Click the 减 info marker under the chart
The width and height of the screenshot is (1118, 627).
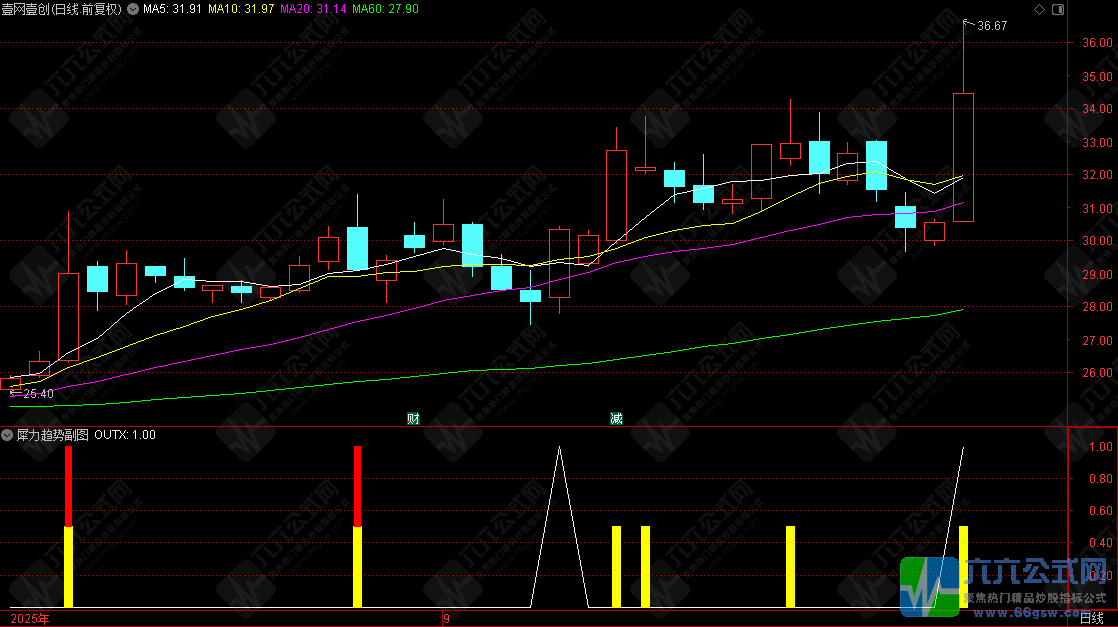(x=616, y=419)
